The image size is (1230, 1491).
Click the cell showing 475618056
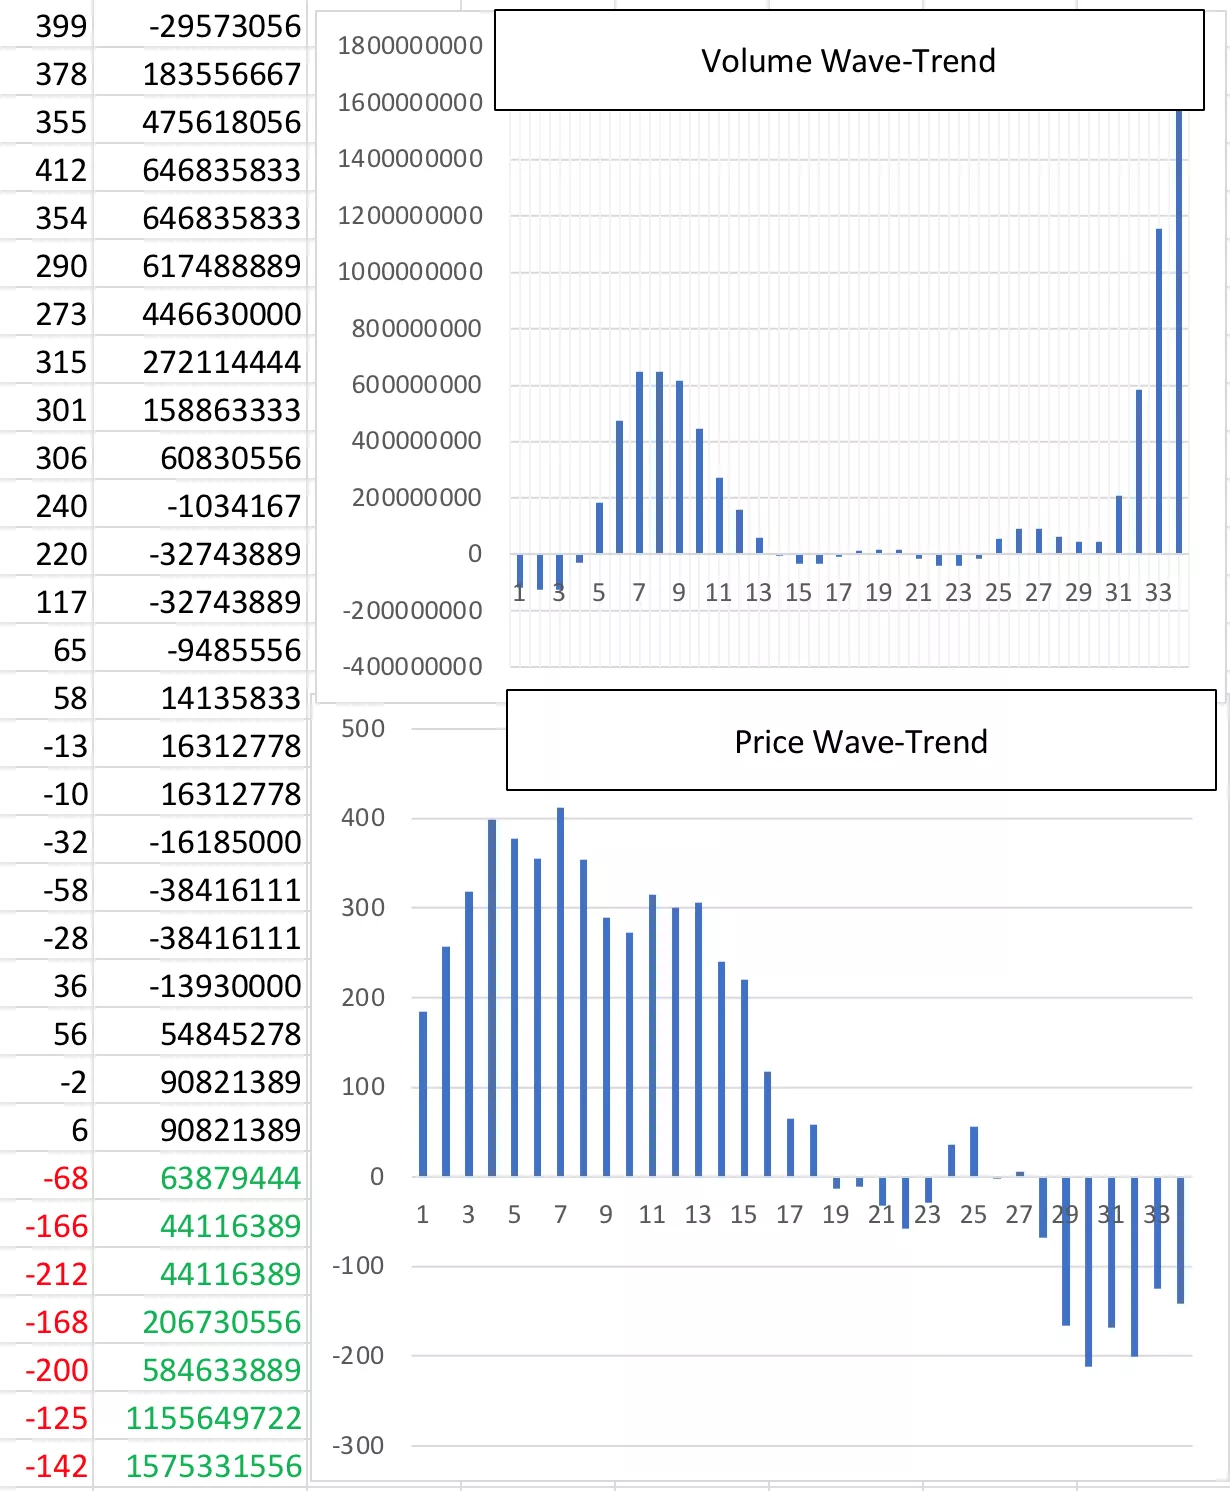click(221, 123)
